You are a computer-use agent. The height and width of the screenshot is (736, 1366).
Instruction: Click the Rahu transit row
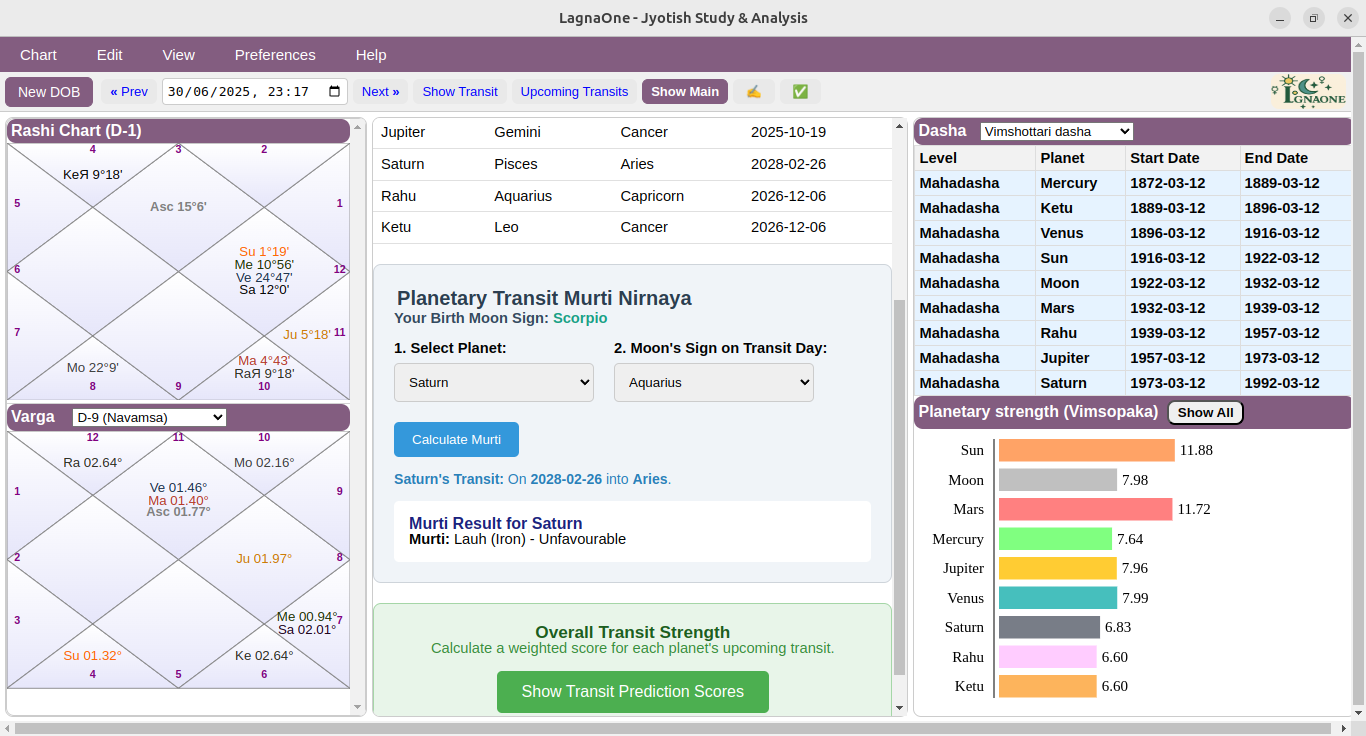click(632, 196)
